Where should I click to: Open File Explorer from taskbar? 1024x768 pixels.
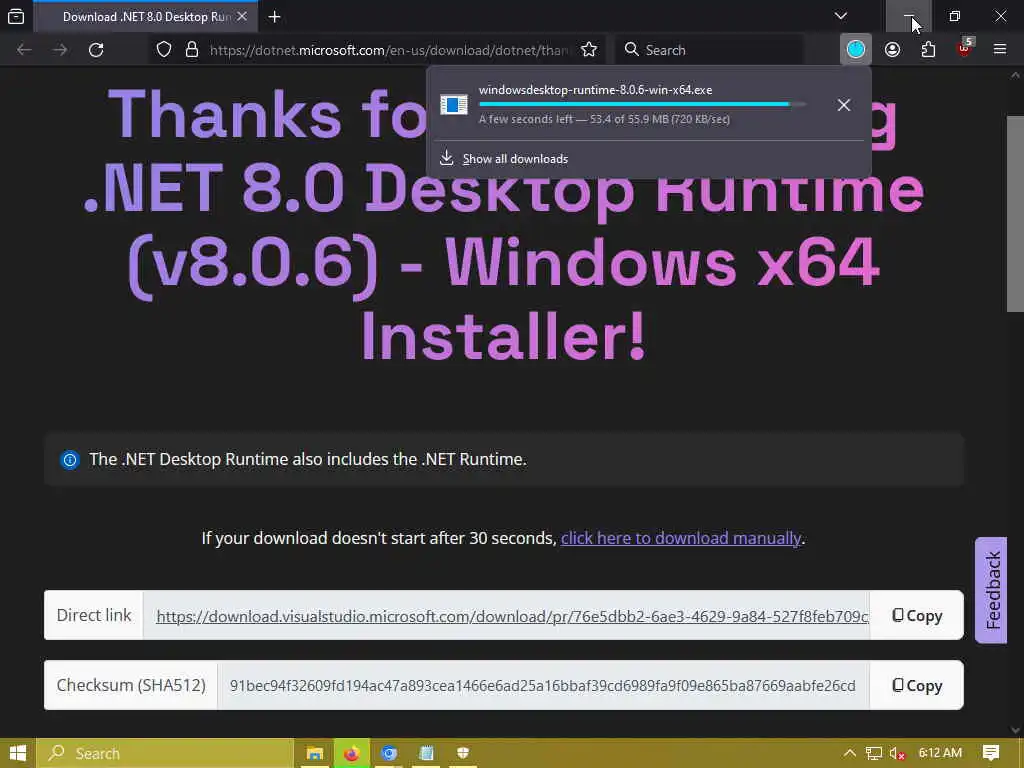point(315,753)
